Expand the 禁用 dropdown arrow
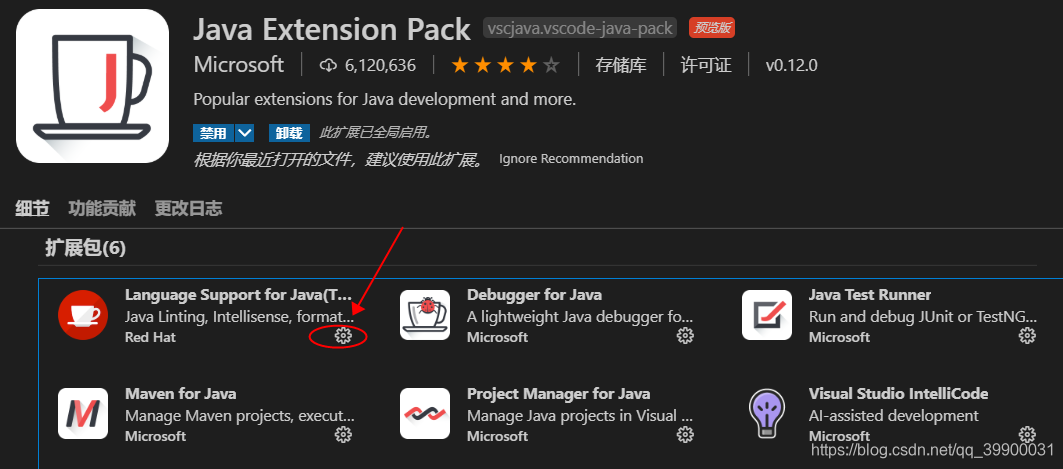This screenshot has height=469, width=1063. pyautogui.click(x=245, y=133)
